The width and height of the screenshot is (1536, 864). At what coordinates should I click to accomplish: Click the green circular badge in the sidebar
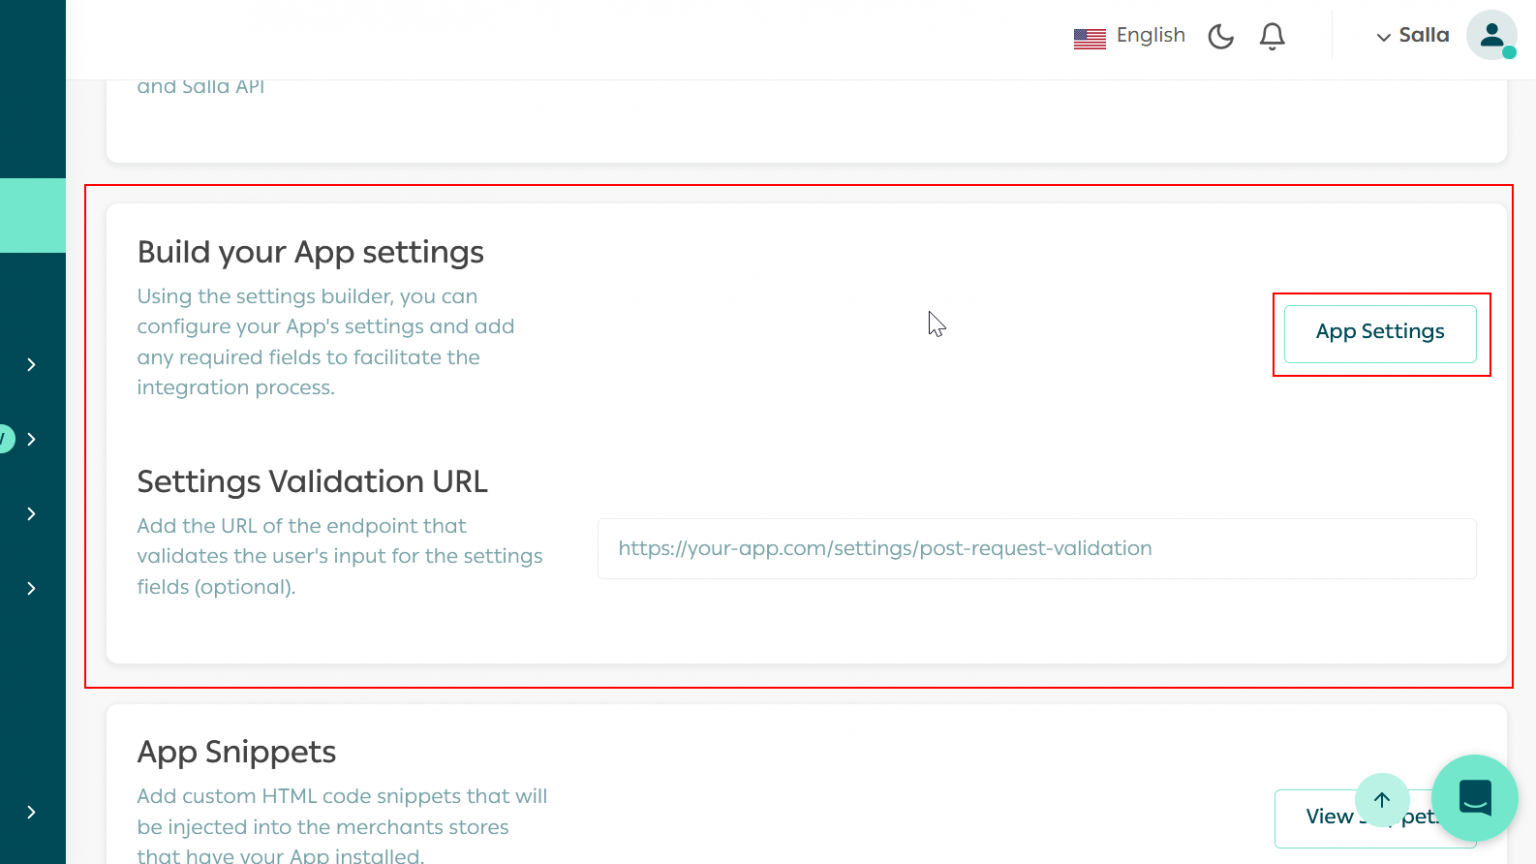coord(4,438)
